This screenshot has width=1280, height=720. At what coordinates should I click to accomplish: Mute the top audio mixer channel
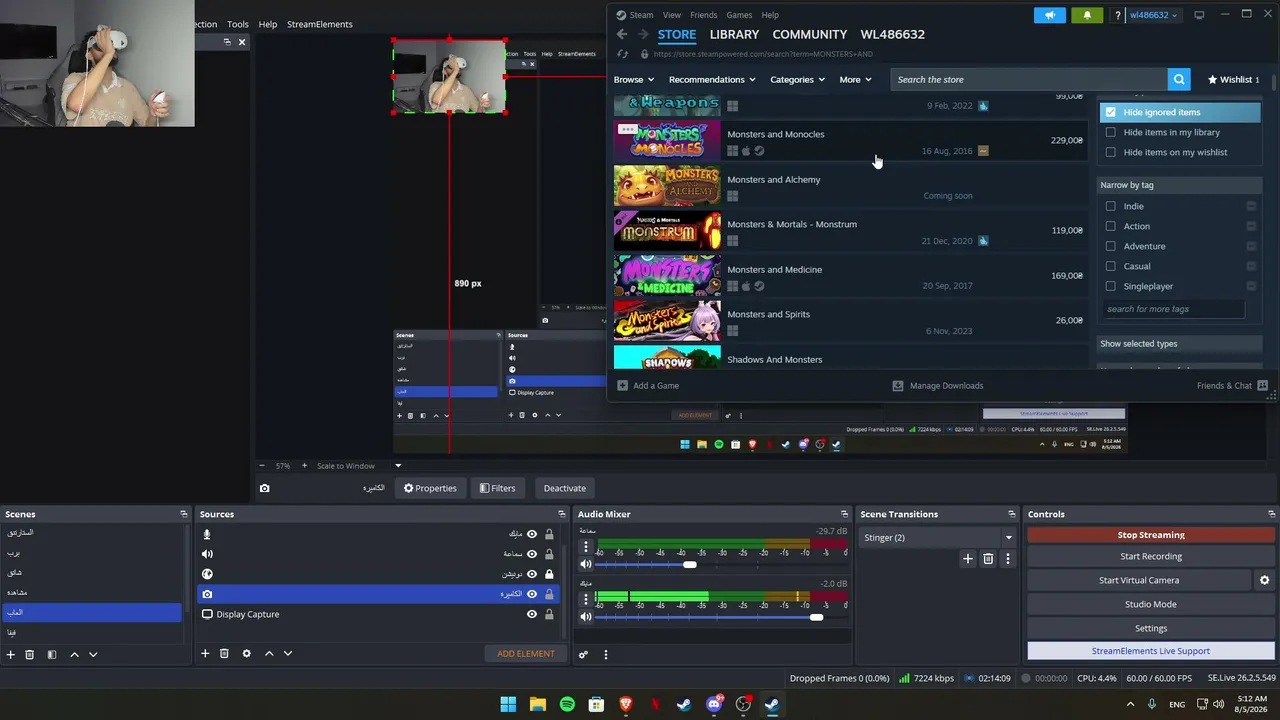click(586, 564)
